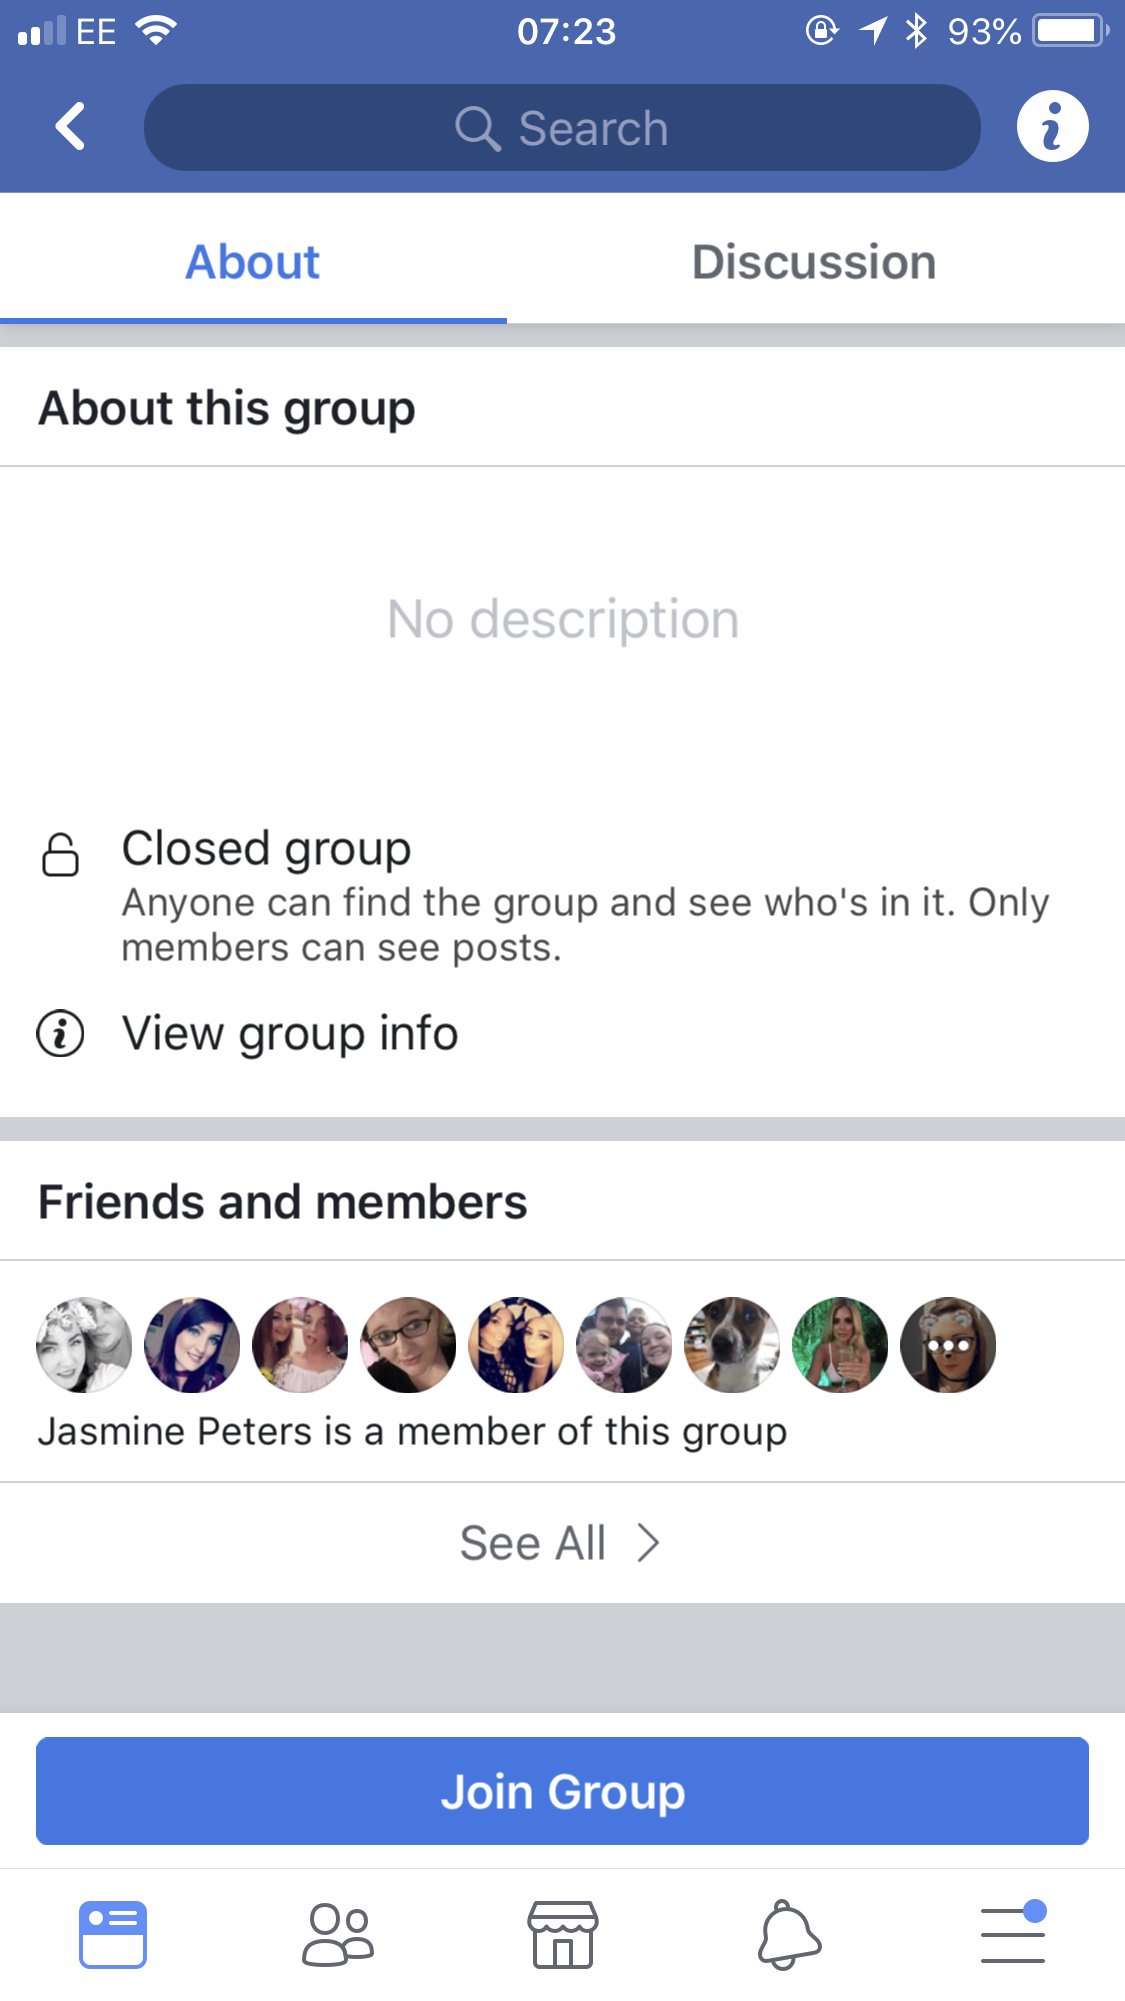Open the last member avatar with bear filter

[x=948, y=1345]
